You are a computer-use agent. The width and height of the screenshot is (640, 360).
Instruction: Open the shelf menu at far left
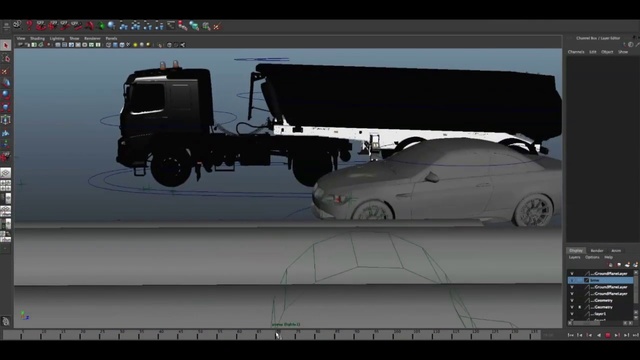[x=6, y=26]
